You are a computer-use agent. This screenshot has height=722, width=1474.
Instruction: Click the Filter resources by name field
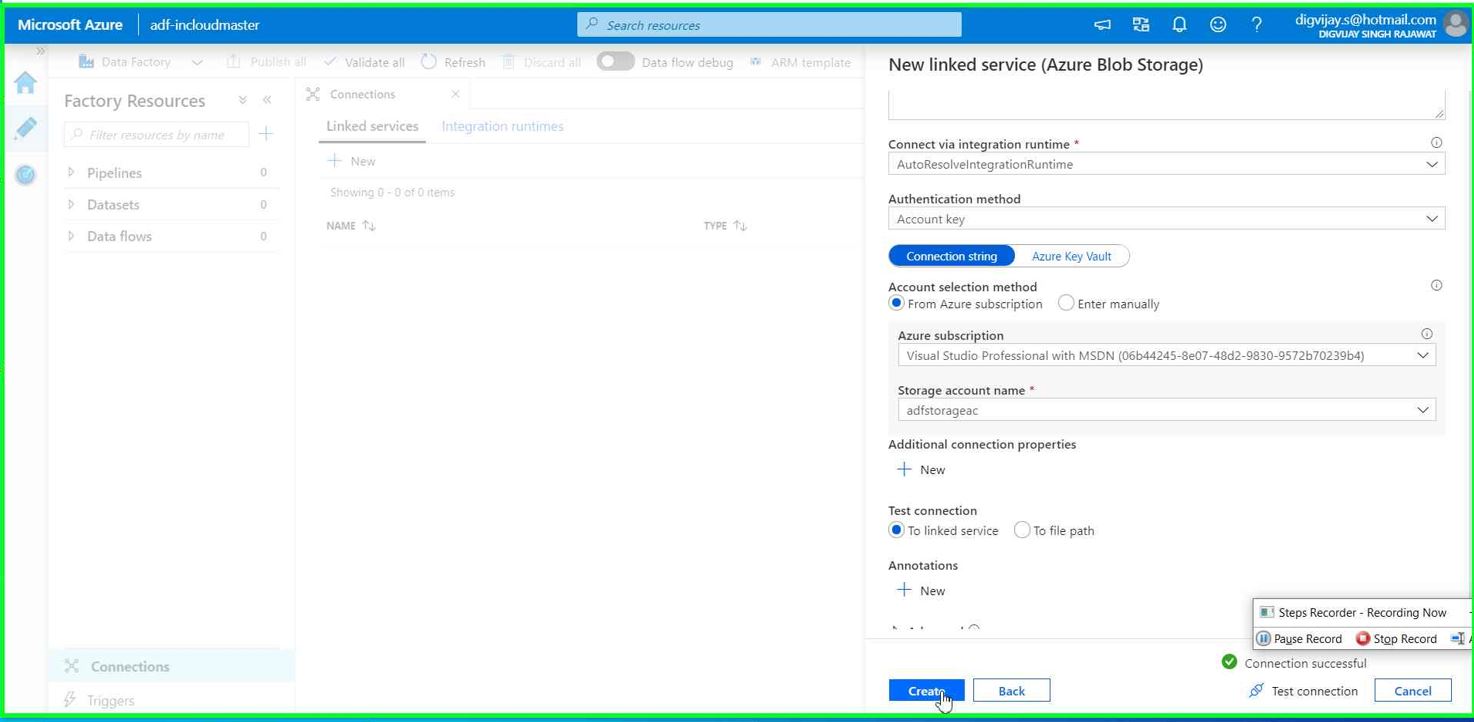(x=156, y=134)
